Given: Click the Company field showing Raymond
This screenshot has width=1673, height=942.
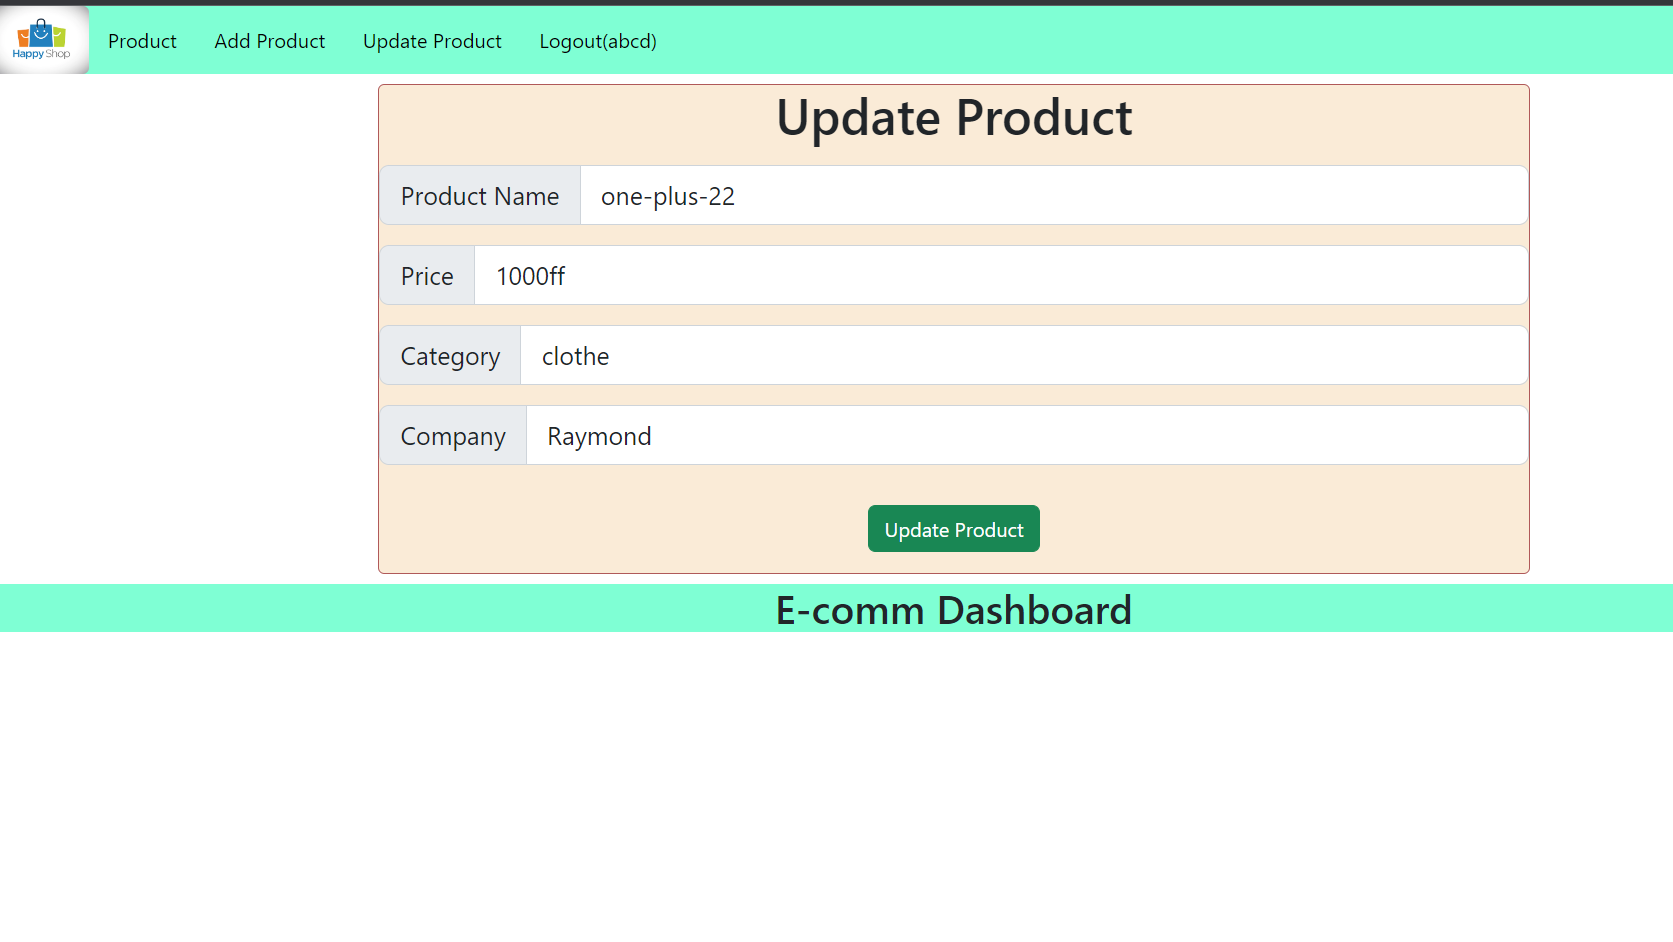Looking at the screenshot, I should point(1027,435).
